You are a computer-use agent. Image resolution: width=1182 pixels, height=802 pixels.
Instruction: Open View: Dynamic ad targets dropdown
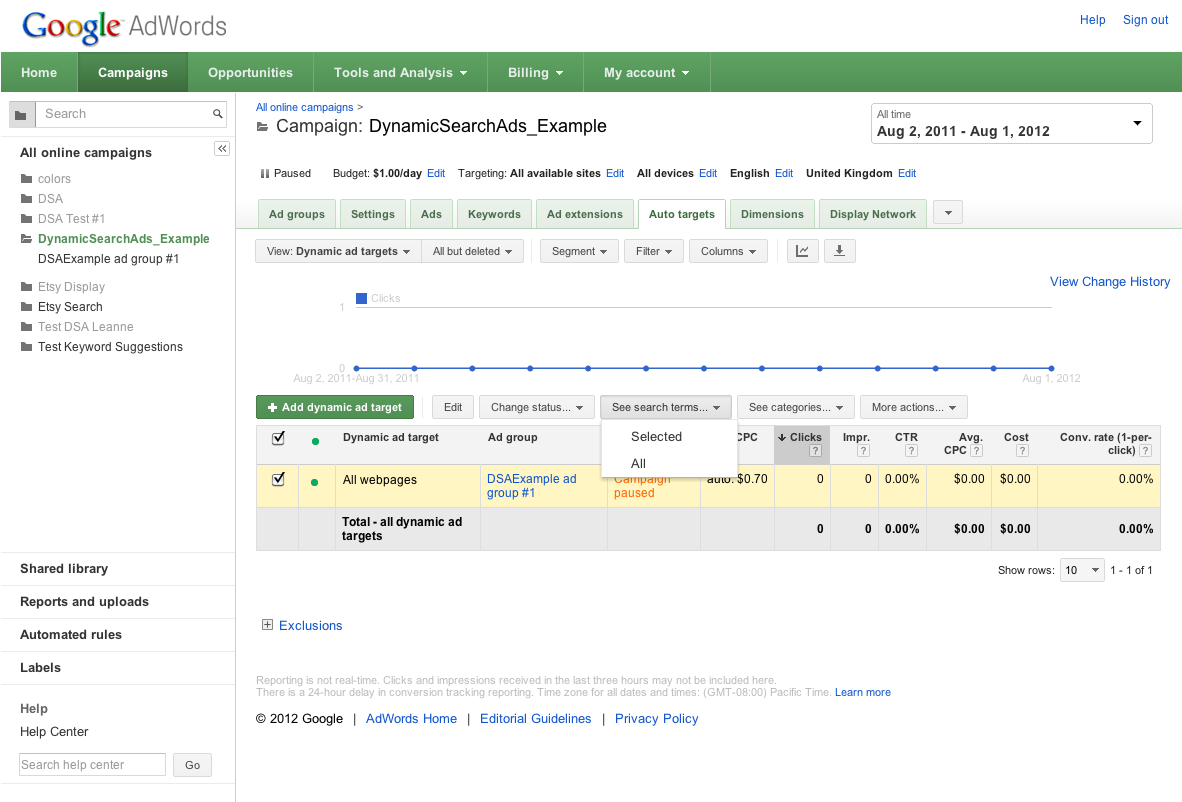[338, 251]
